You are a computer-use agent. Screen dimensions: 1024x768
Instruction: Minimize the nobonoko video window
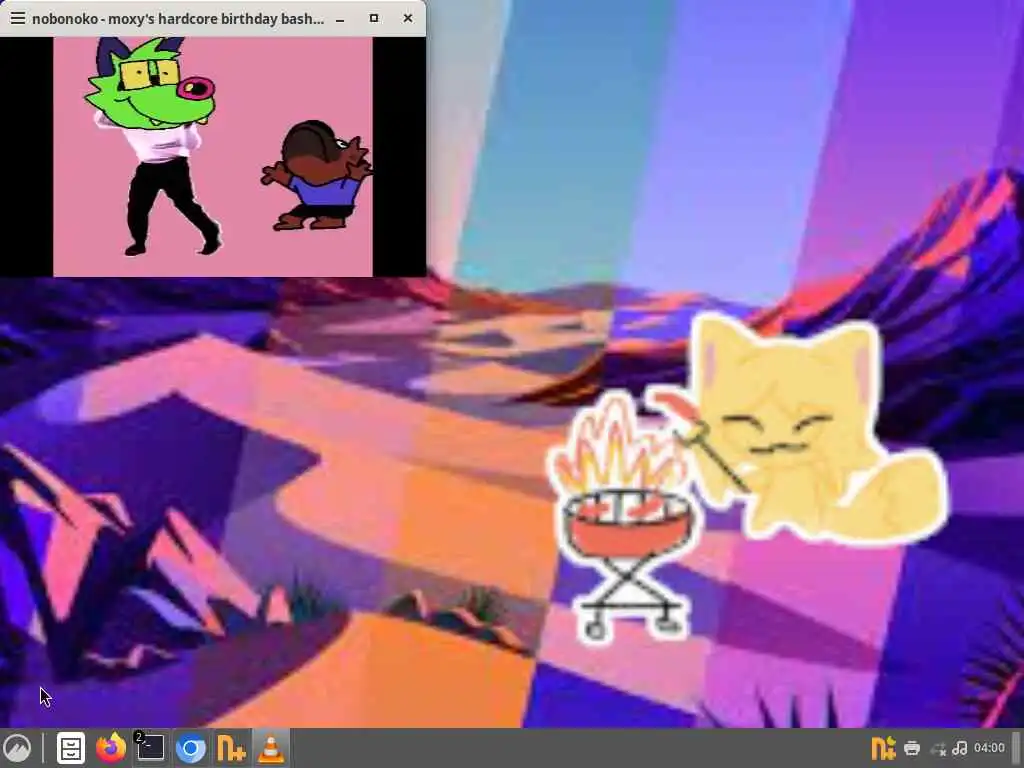[x=340, y=19]
